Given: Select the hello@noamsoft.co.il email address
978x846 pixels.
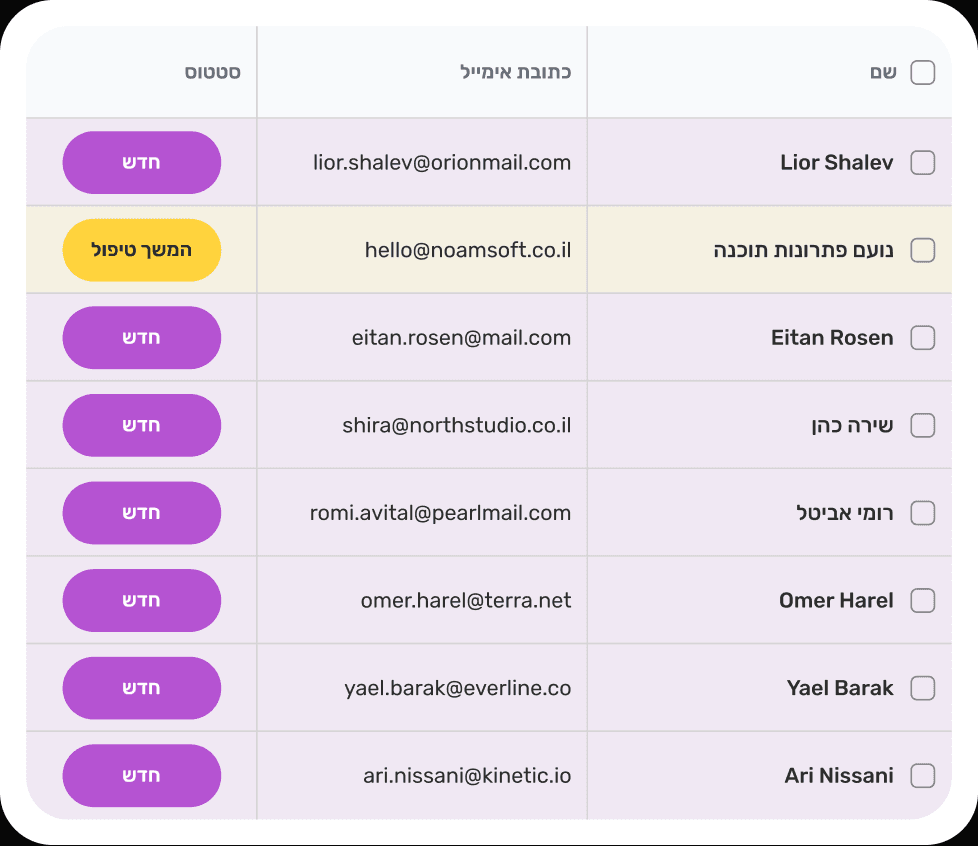Looking at the screenshot, I should (x=468, y=250).
